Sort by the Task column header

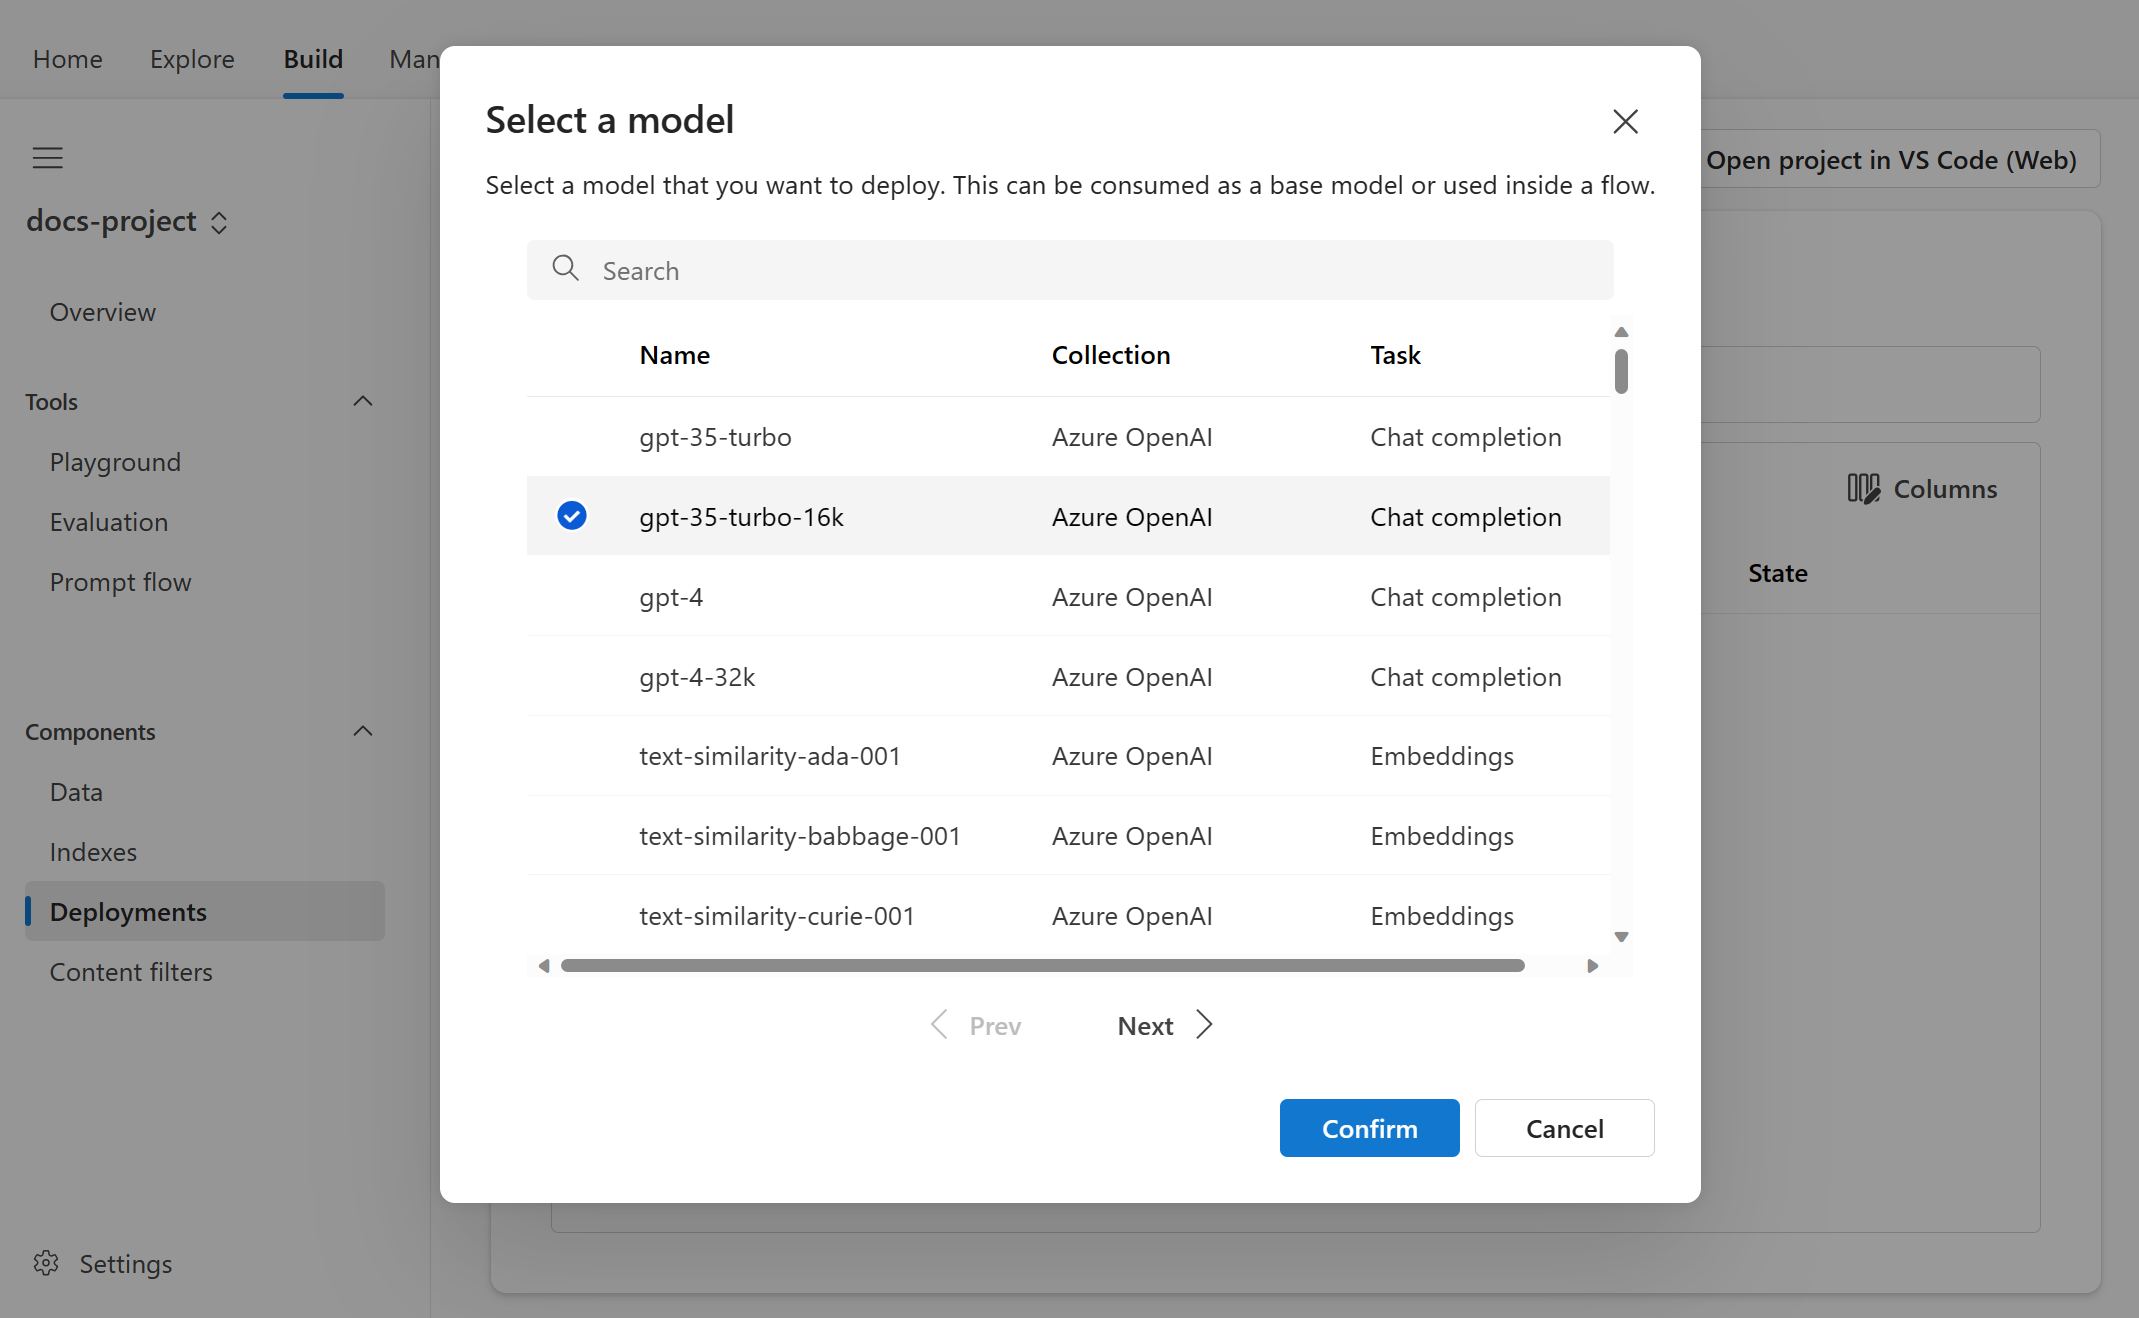[x=1395, y=355]
